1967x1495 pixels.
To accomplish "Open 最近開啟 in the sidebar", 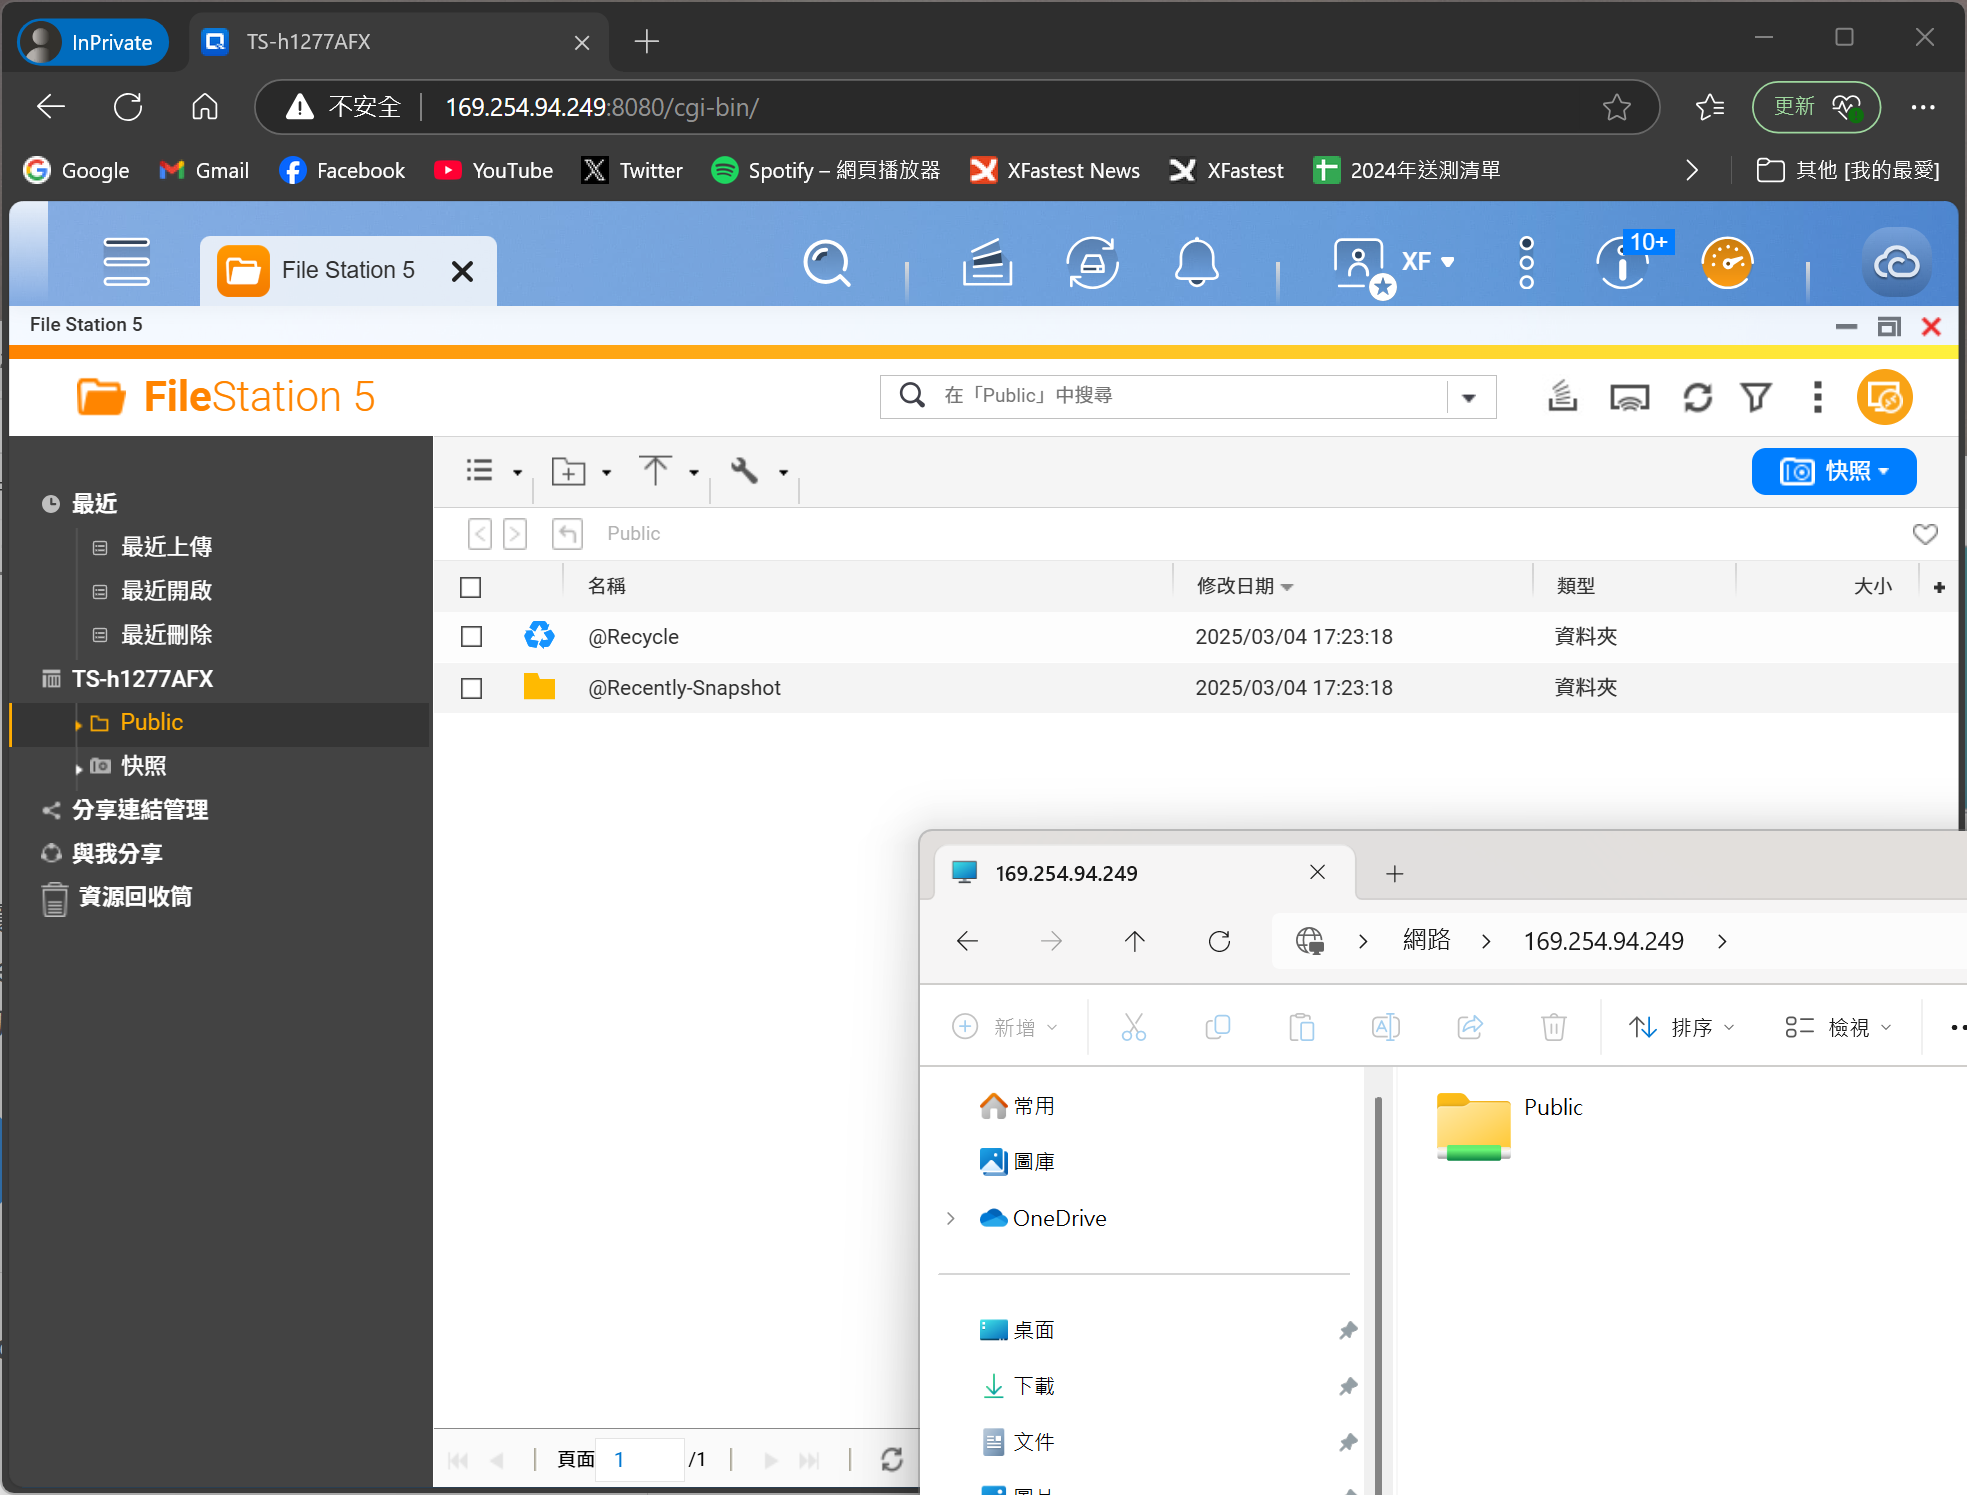I will tap(166, 591).
